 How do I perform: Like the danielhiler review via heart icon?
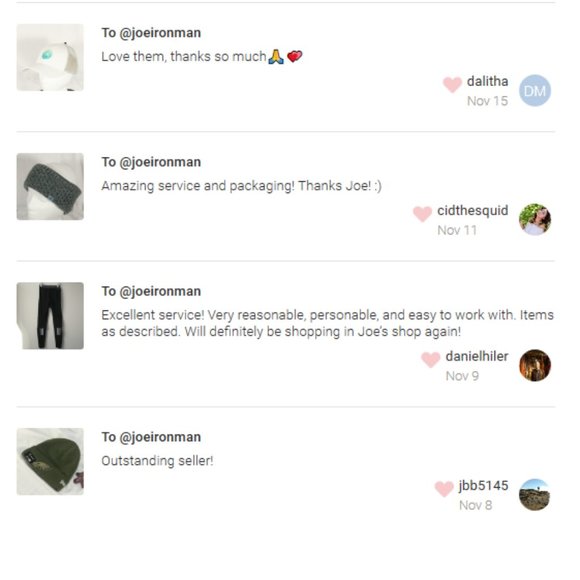click(x=431, y=360)
